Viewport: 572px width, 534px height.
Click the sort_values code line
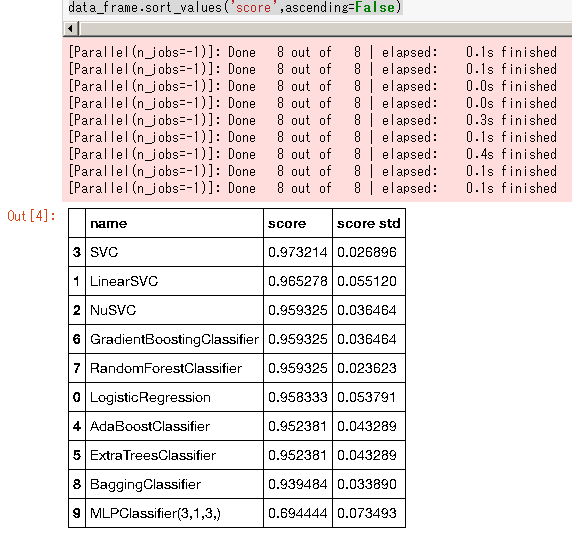235,7
